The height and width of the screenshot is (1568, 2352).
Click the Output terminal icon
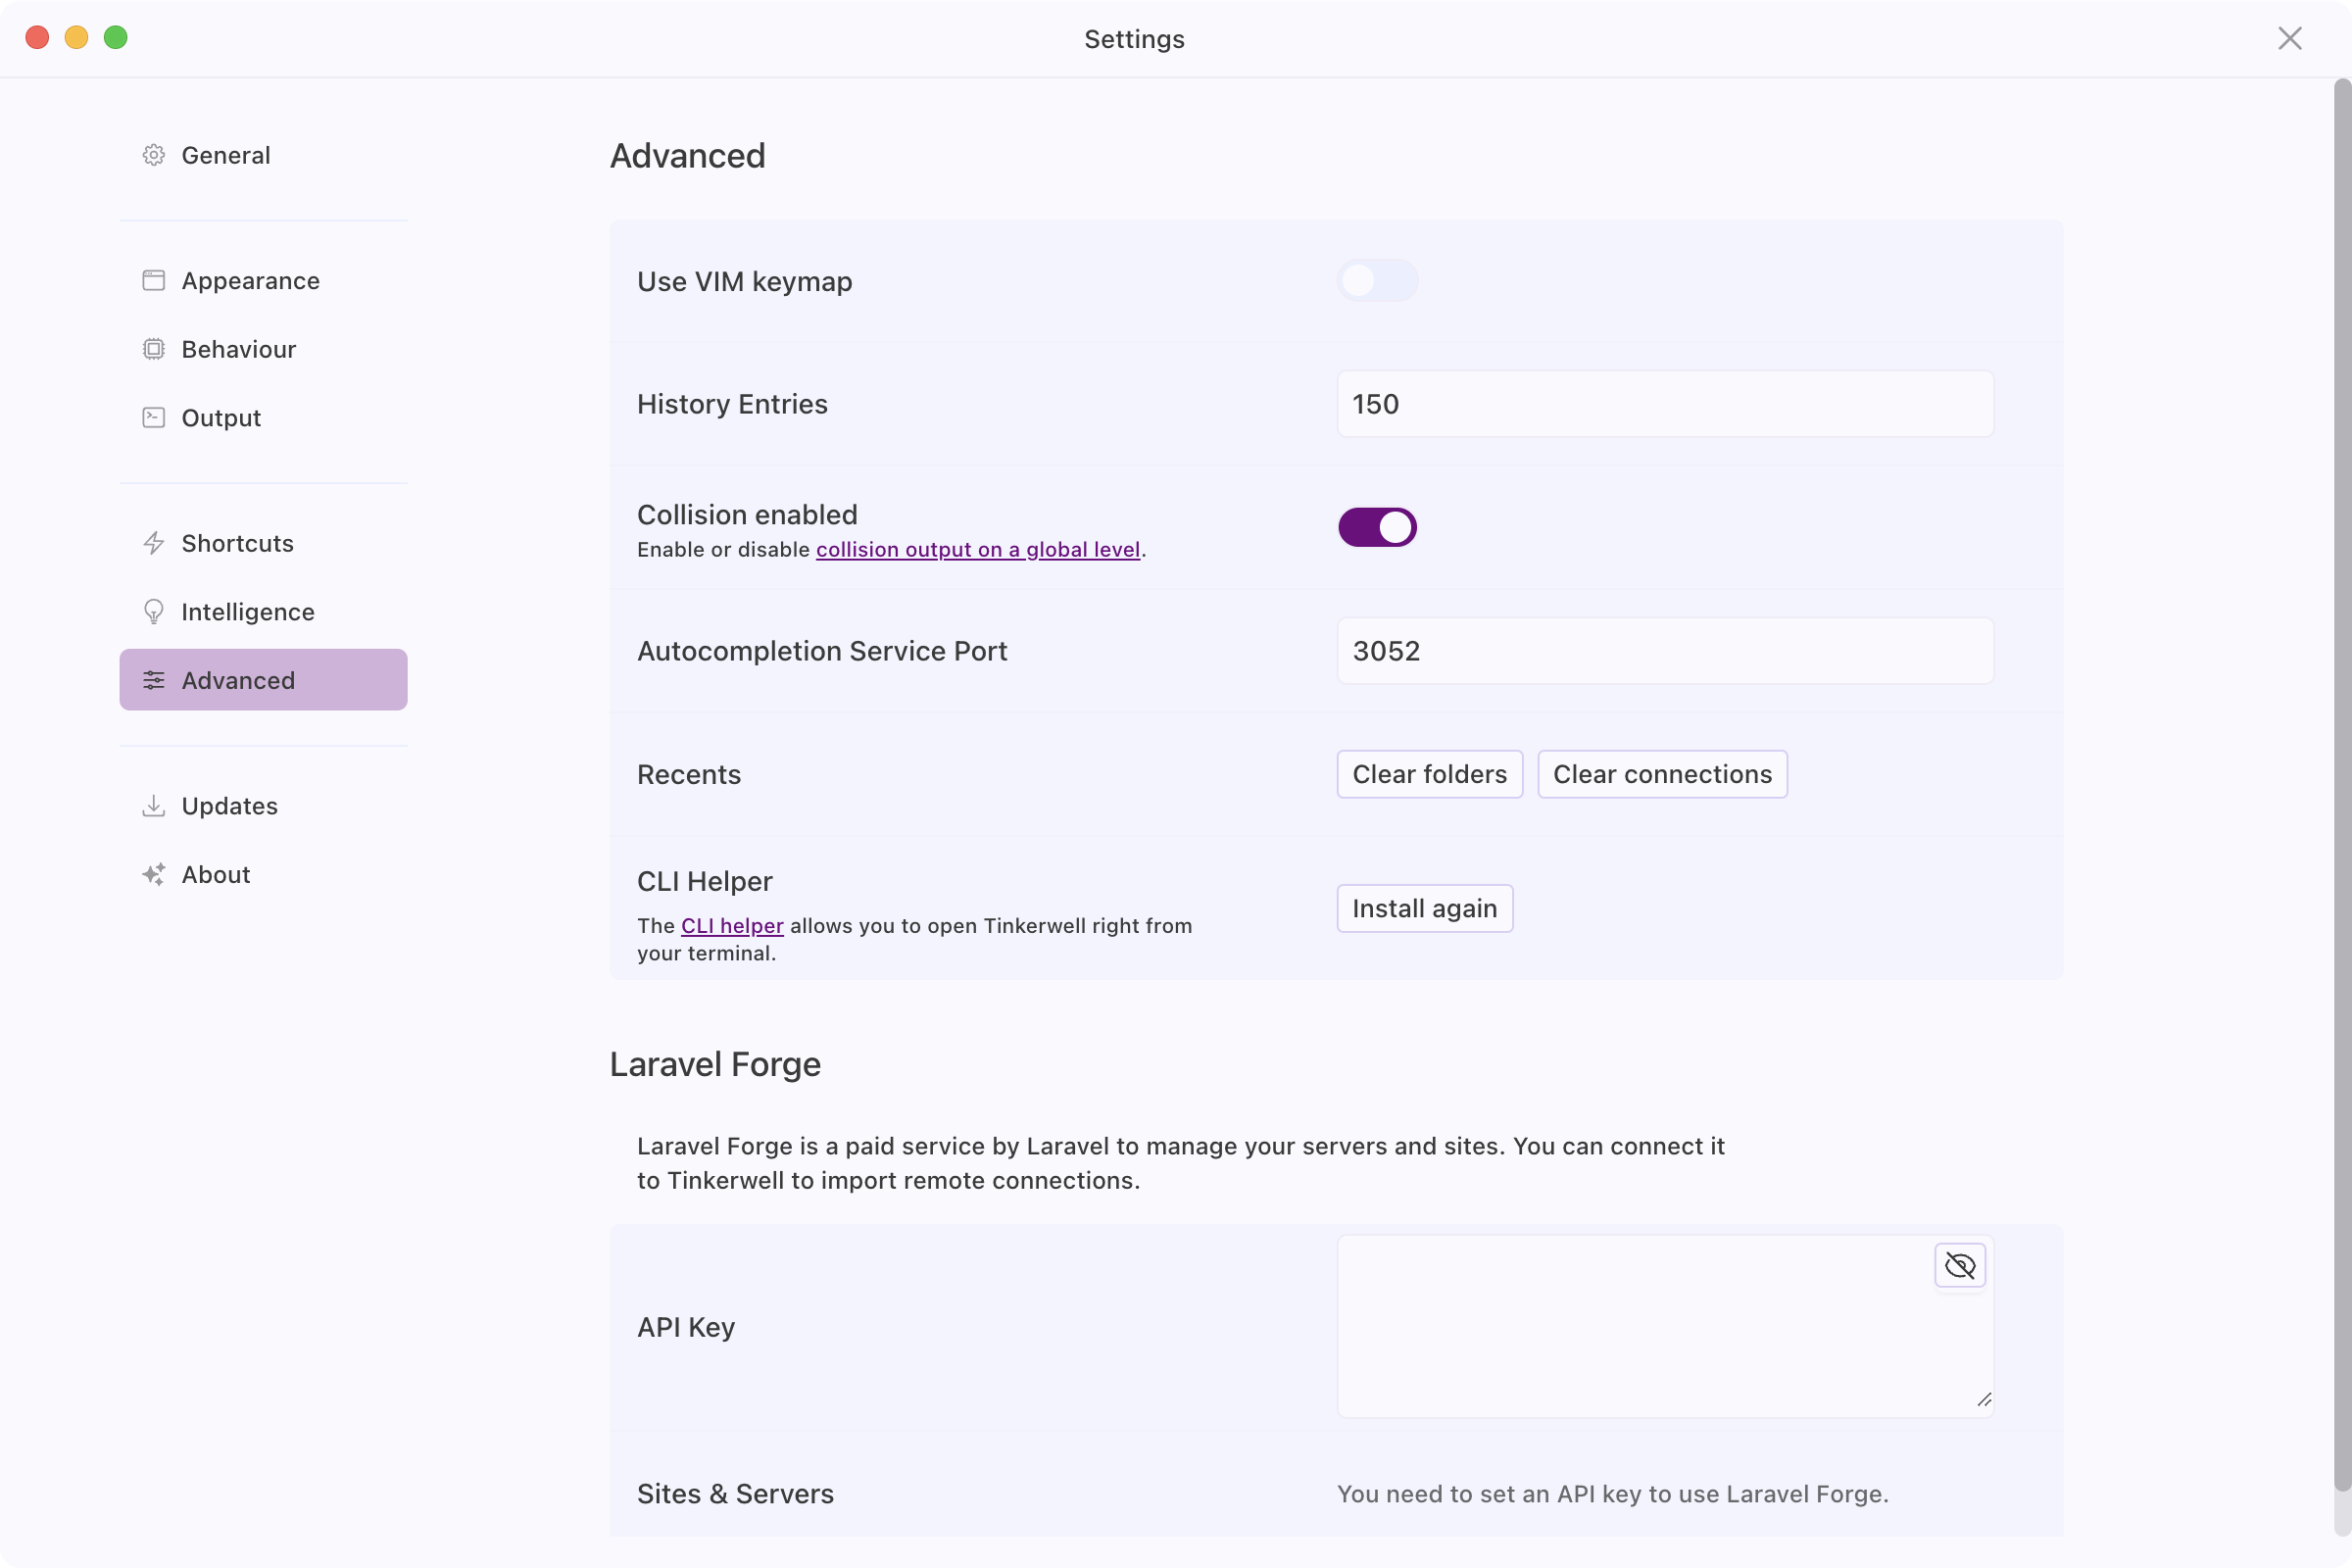[153, 417]
